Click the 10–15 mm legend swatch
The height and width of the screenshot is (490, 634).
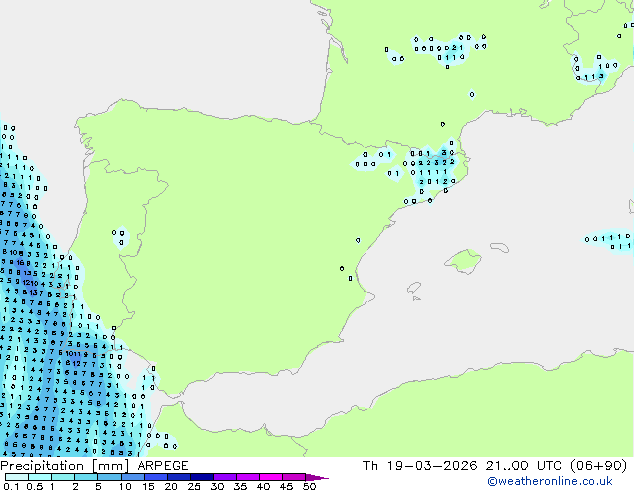point(132,477)
